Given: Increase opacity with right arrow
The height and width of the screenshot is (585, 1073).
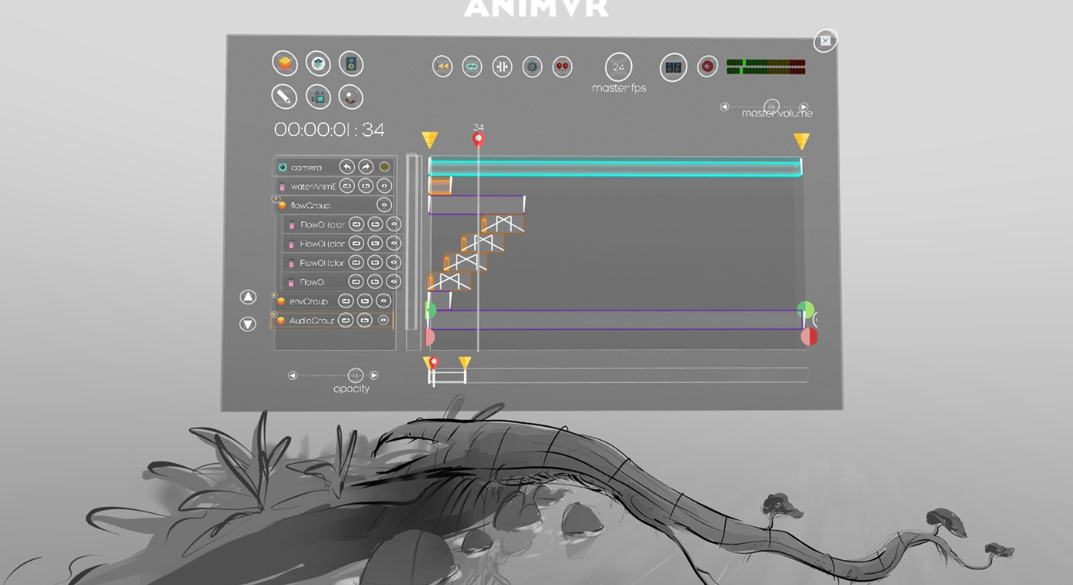Looking at the screenshot, I should point(374,376).
